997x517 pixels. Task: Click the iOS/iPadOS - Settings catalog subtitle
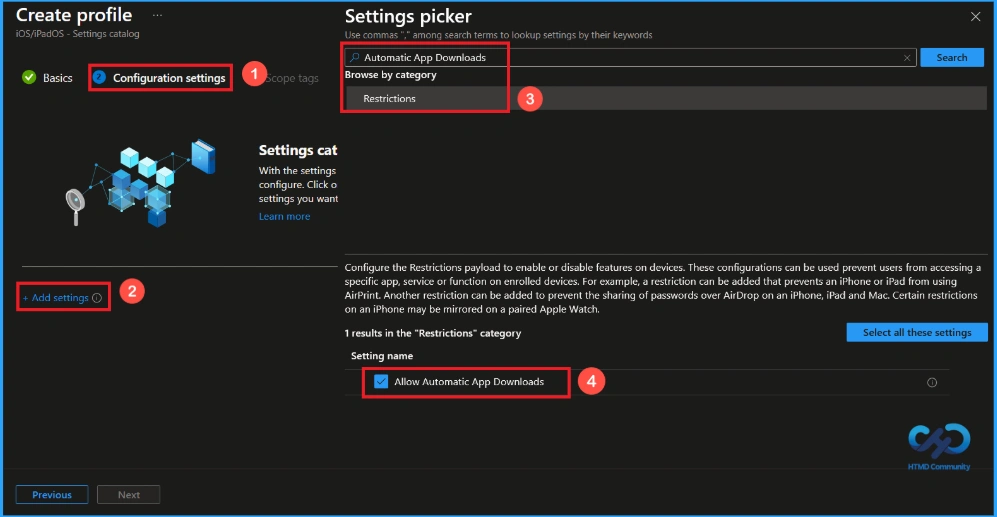tap(78, 34)
